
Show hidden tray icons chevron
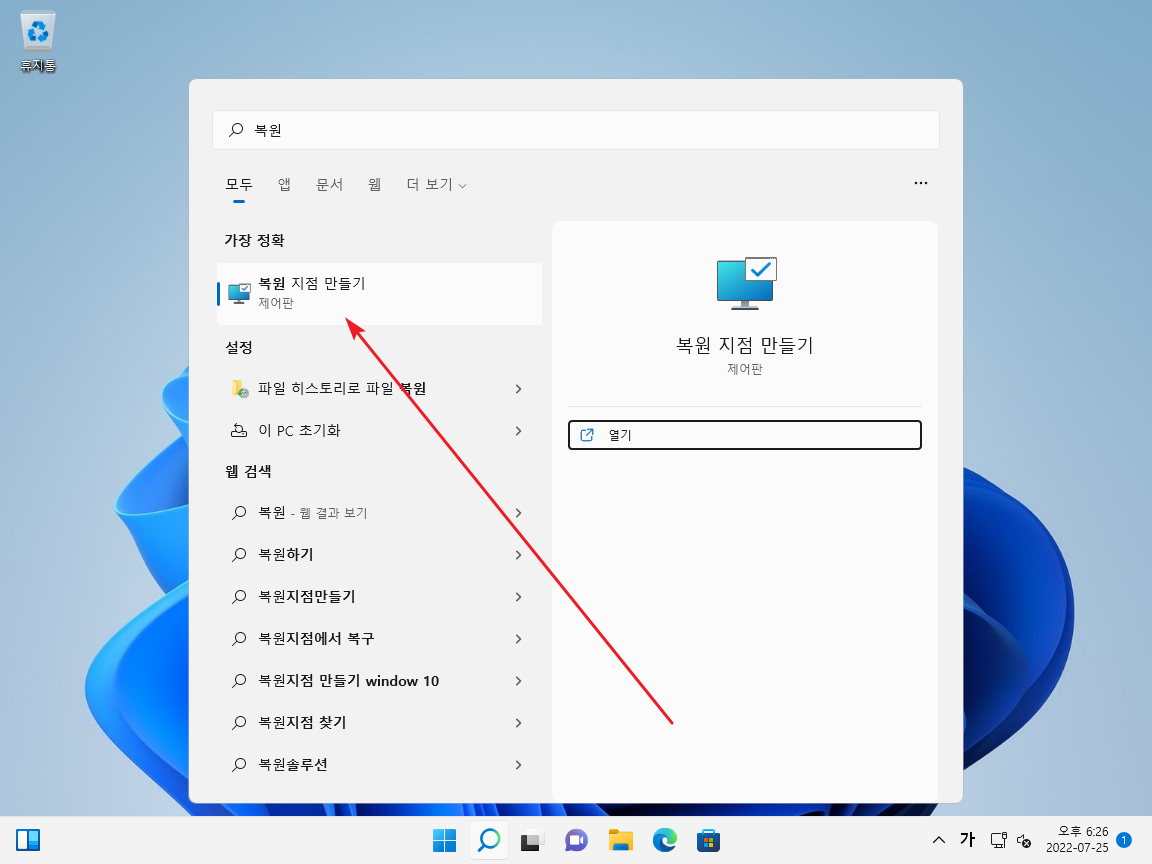(938, 840)
